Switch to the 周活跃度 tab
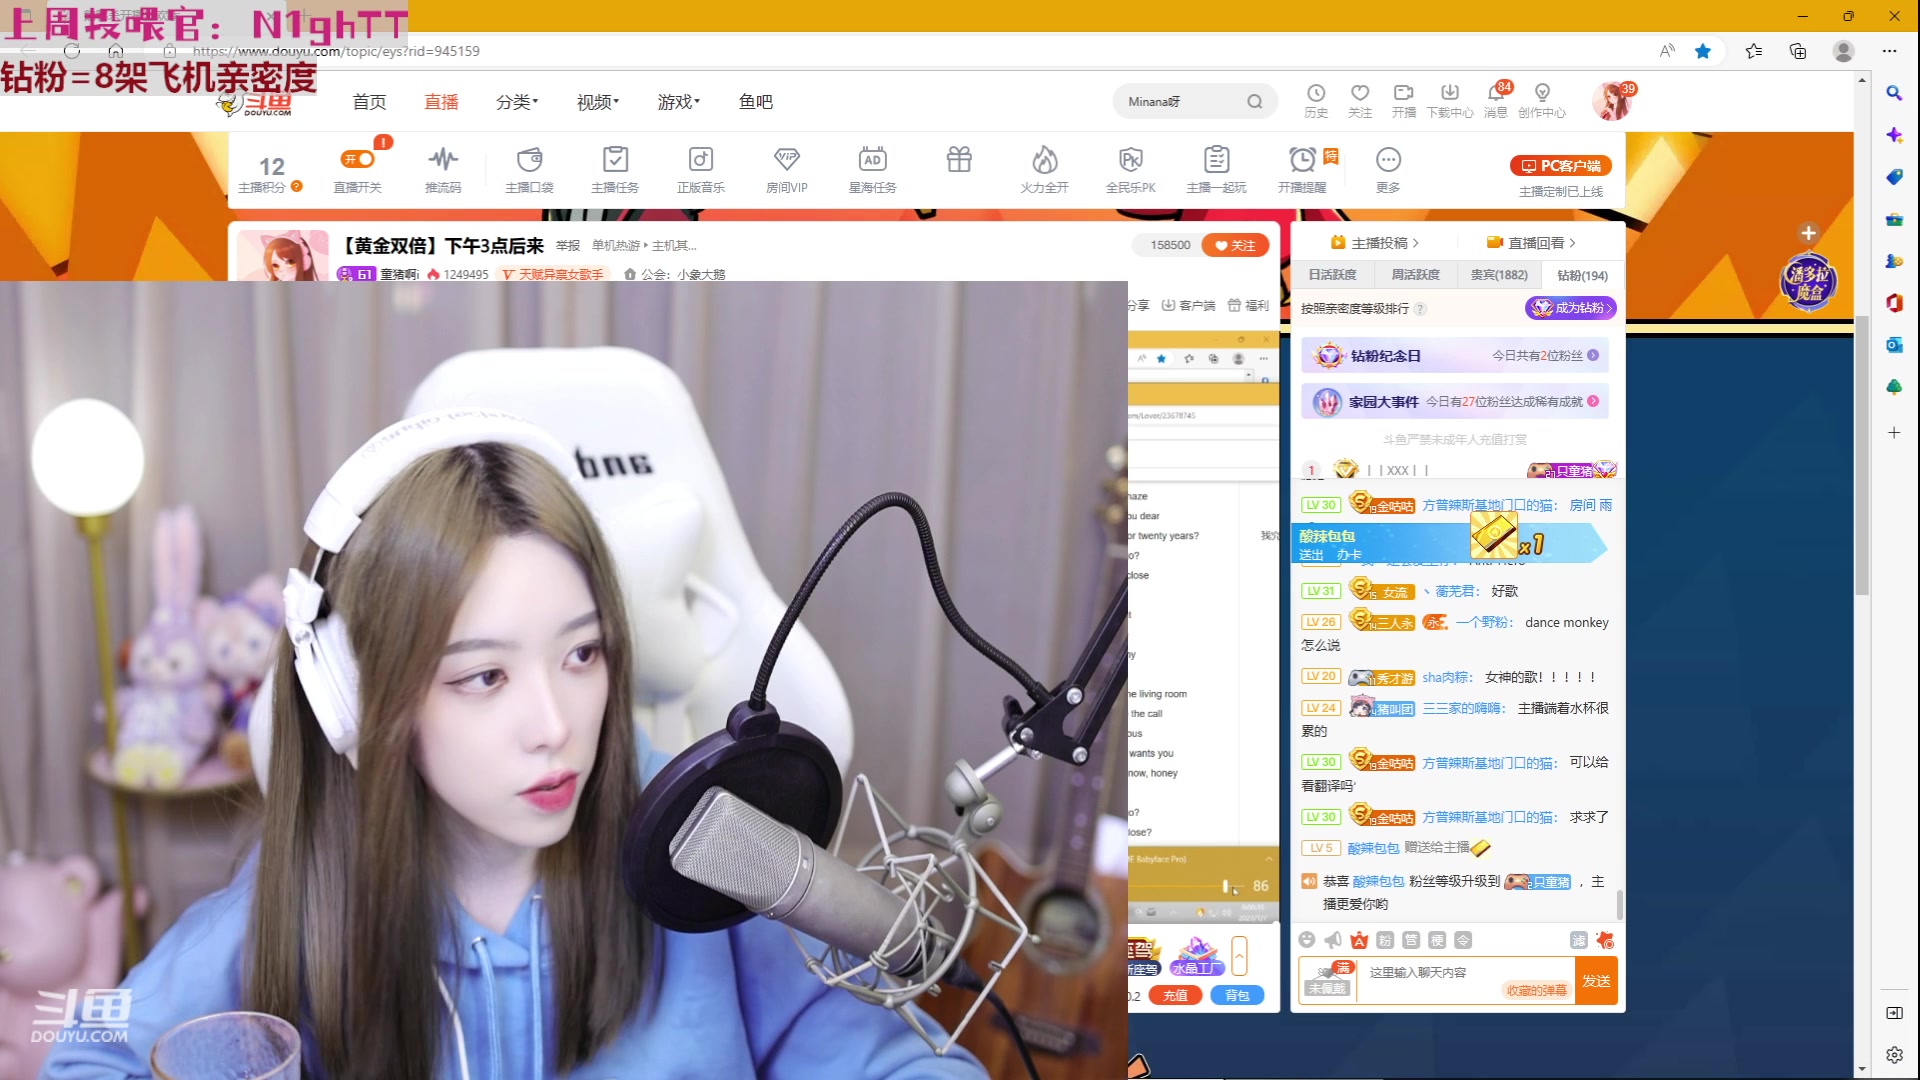 [x=1415, y=275]
